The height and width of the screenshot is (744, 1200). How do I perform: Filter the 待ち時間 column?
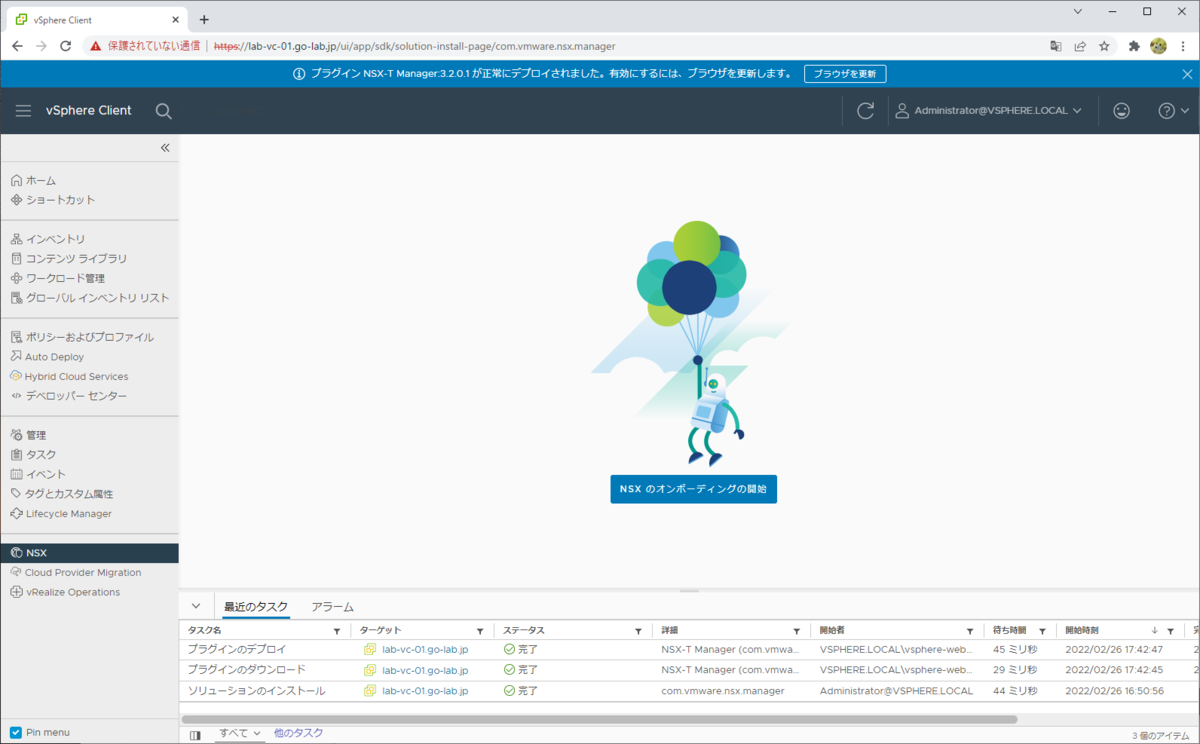point(1042,631)
